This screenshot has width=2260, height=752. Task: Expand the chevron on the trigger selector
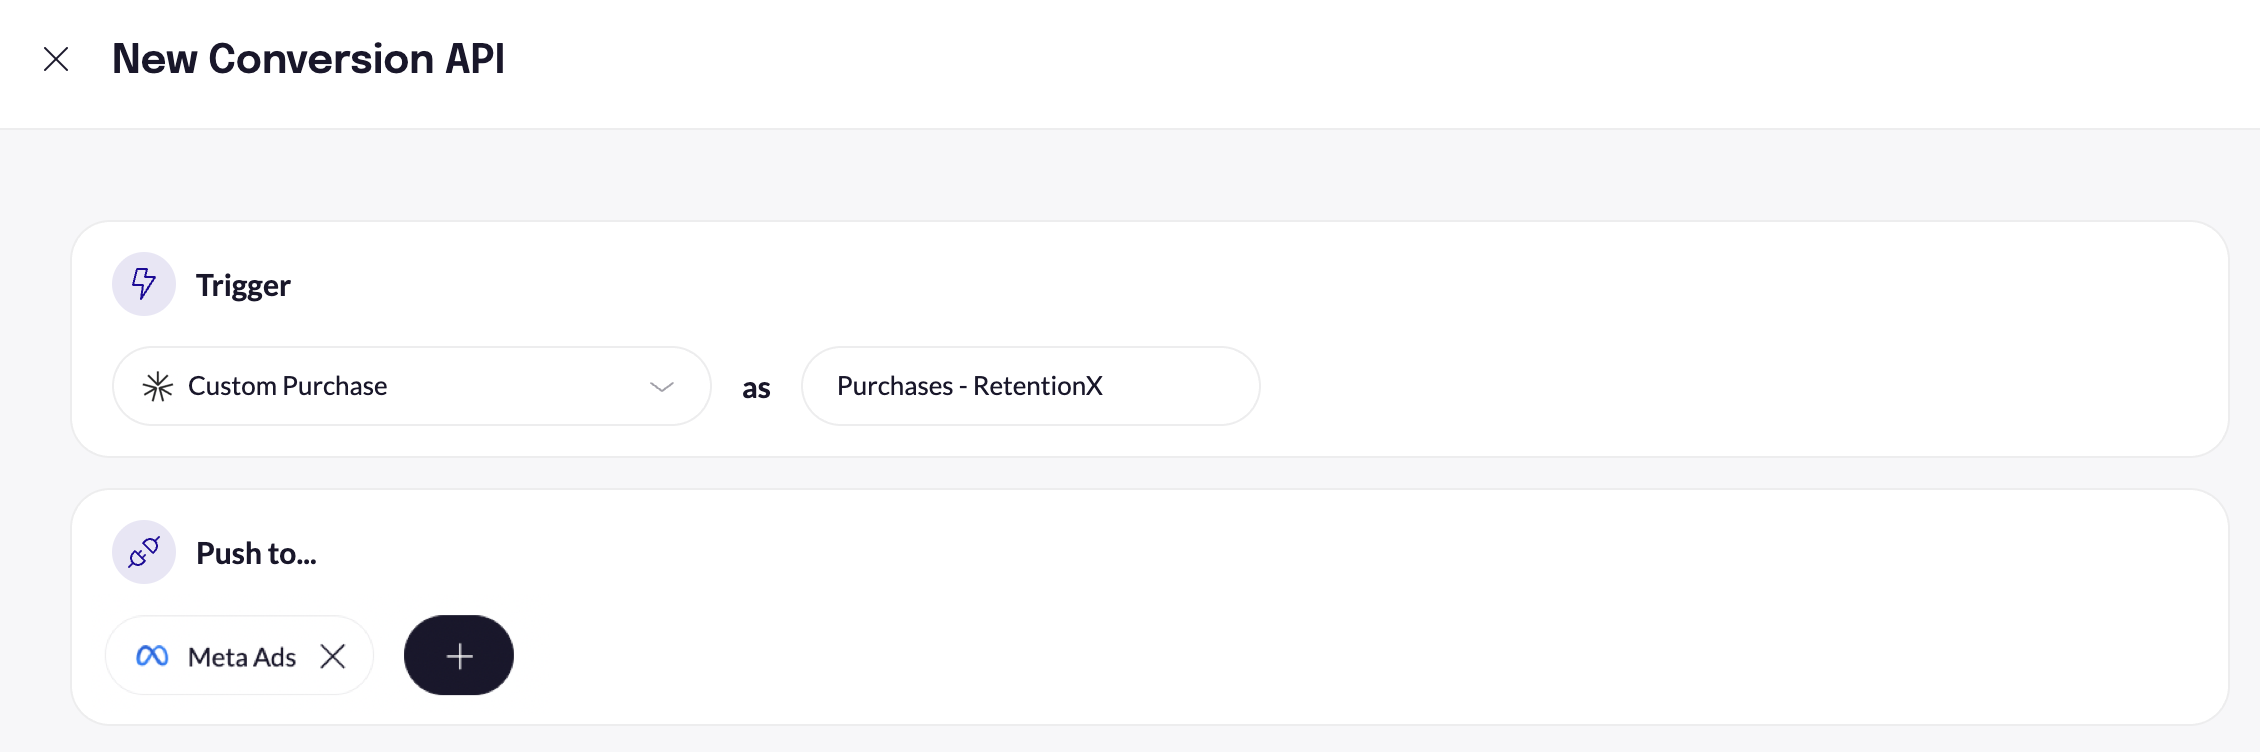tap(660, 386)
